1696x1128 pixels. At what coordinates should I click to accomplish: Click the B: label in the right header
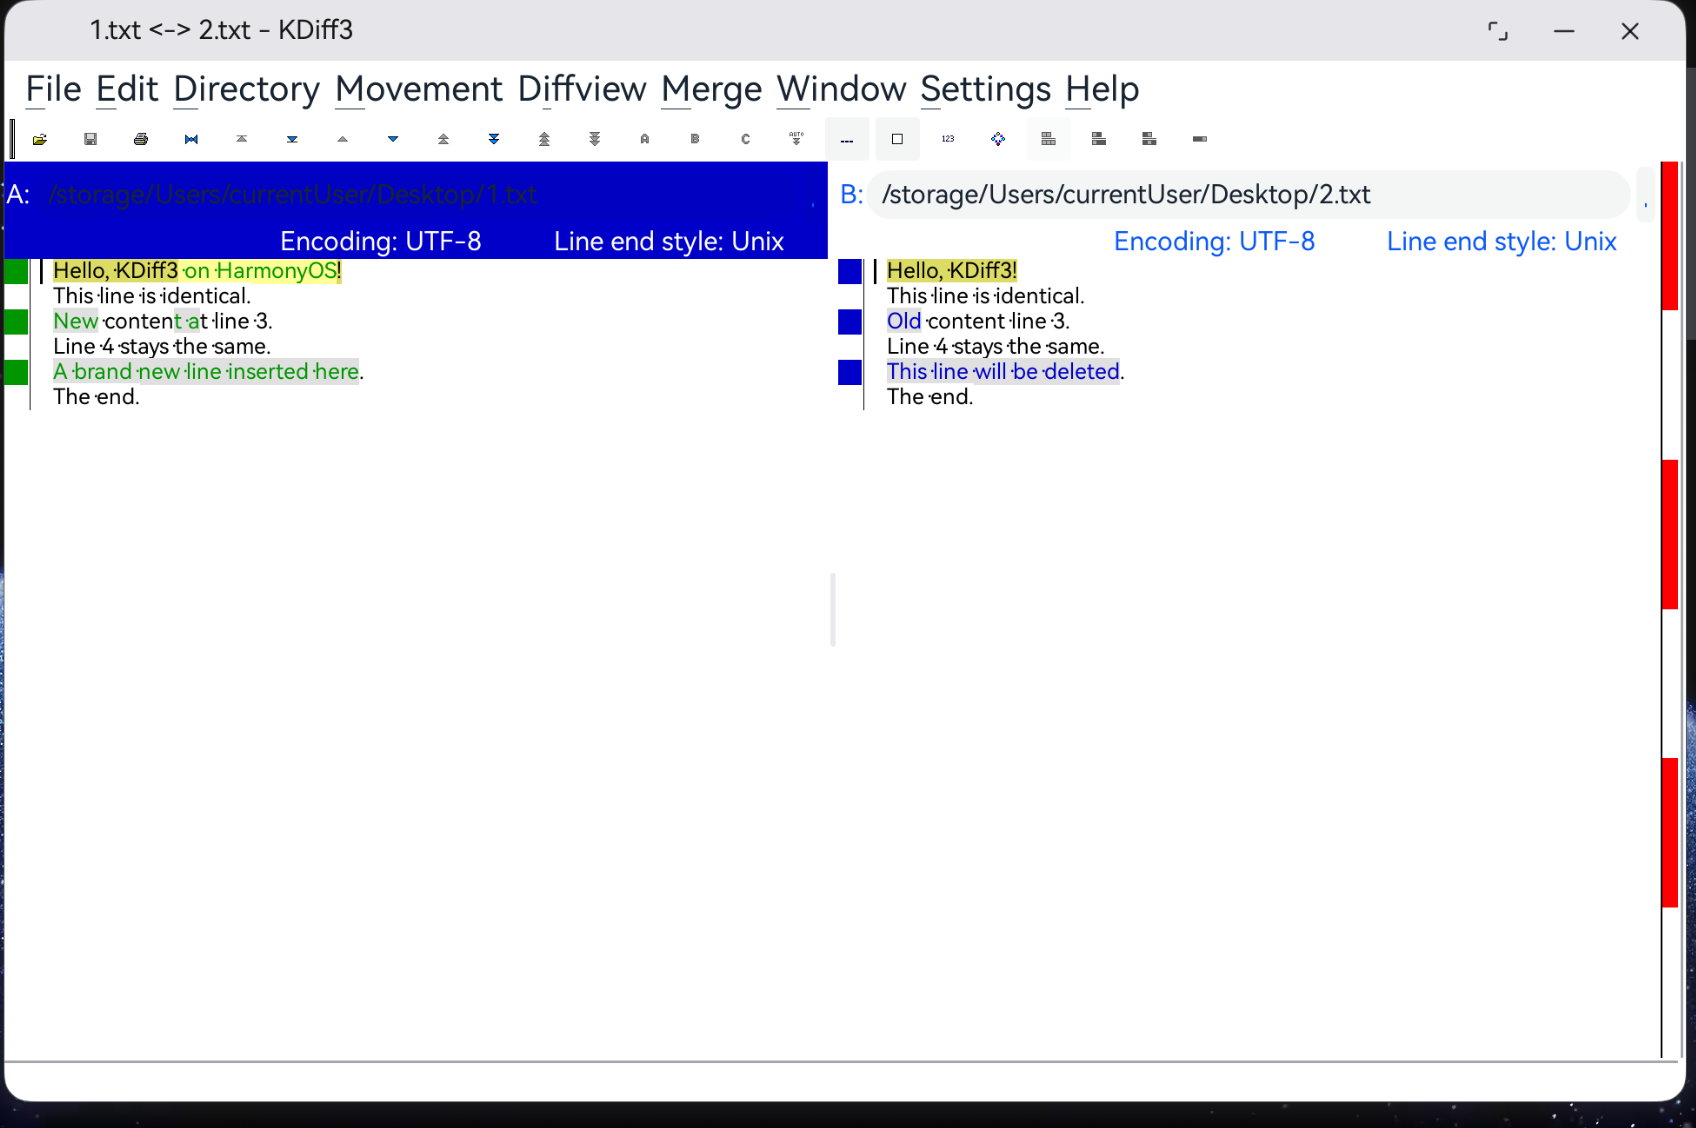click(852, 194)
